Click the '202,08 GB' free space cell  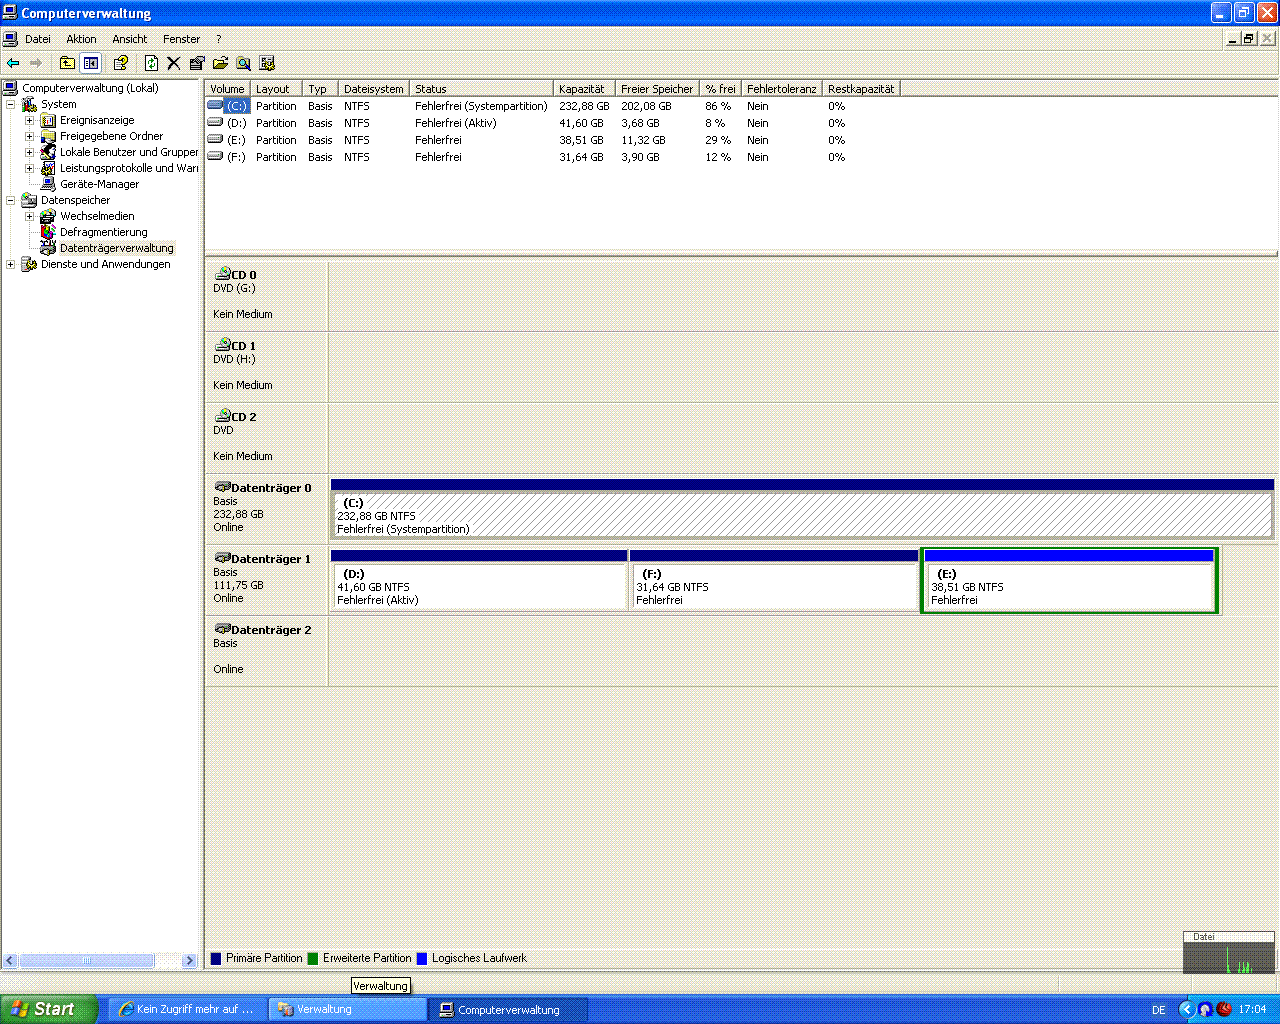point(646,106)
